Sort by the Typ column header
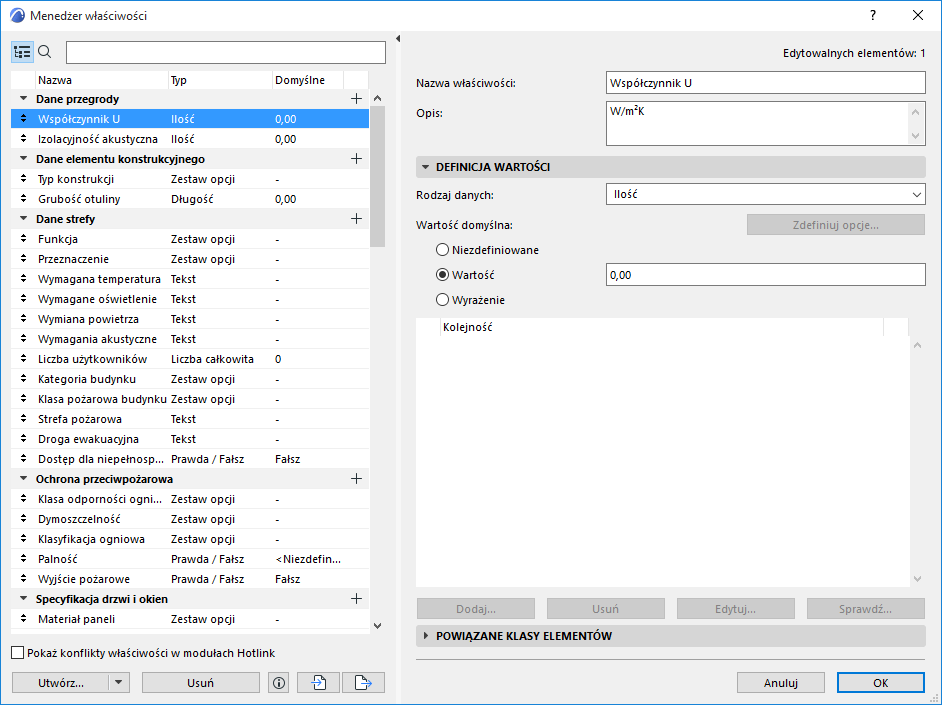The width and height of the screenshot is (942, 705). pyautogui.click(x=220, y=80)
